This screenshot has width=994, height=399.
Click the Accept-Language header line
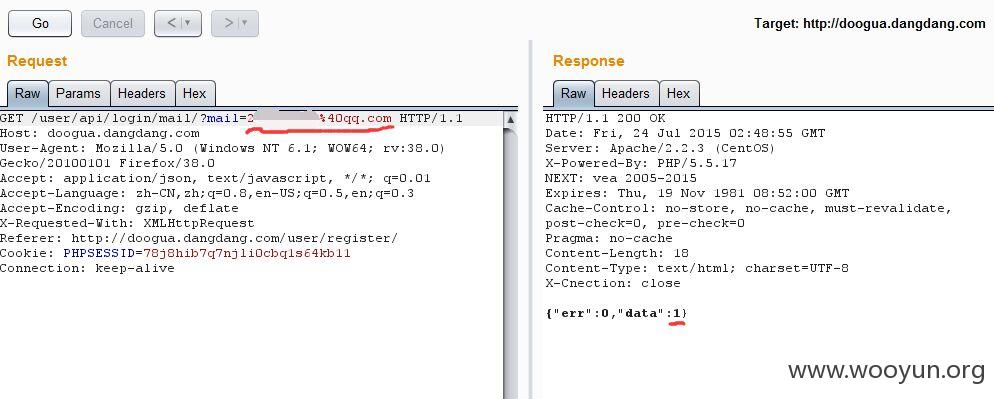click(x=207, y=193)
